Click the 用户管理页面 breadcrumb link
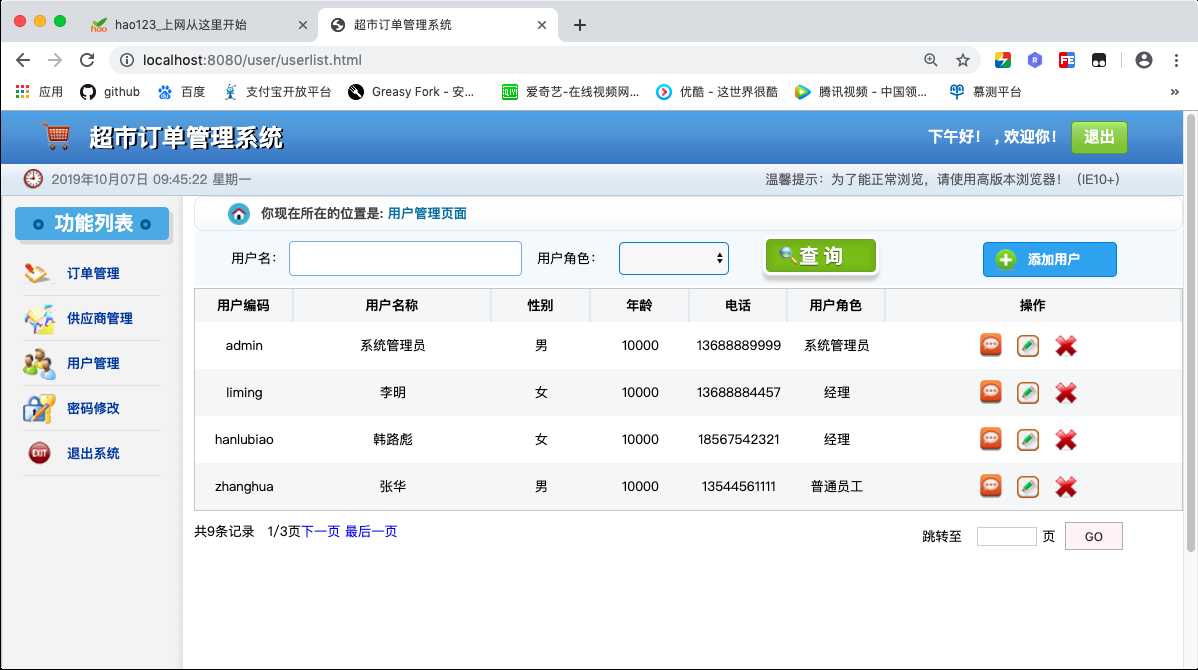Image resolution: width=1198 pixels, height=670 pixels. 427,214
